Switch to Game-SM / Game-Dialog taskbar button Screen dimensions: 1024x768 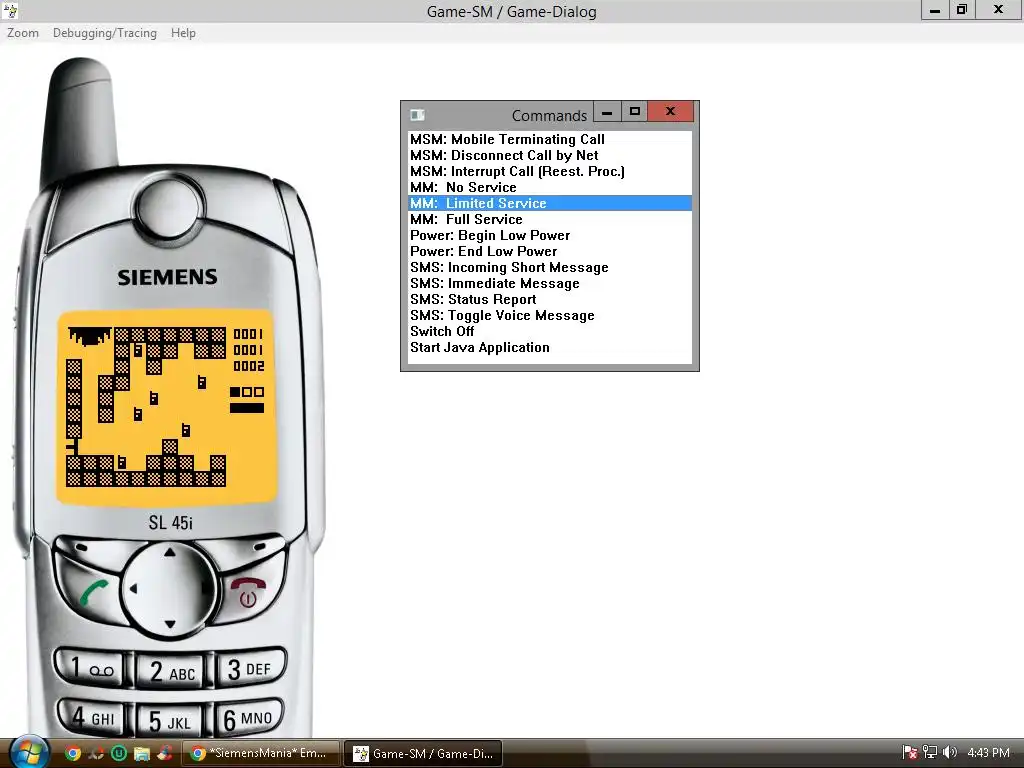point(423,753)
